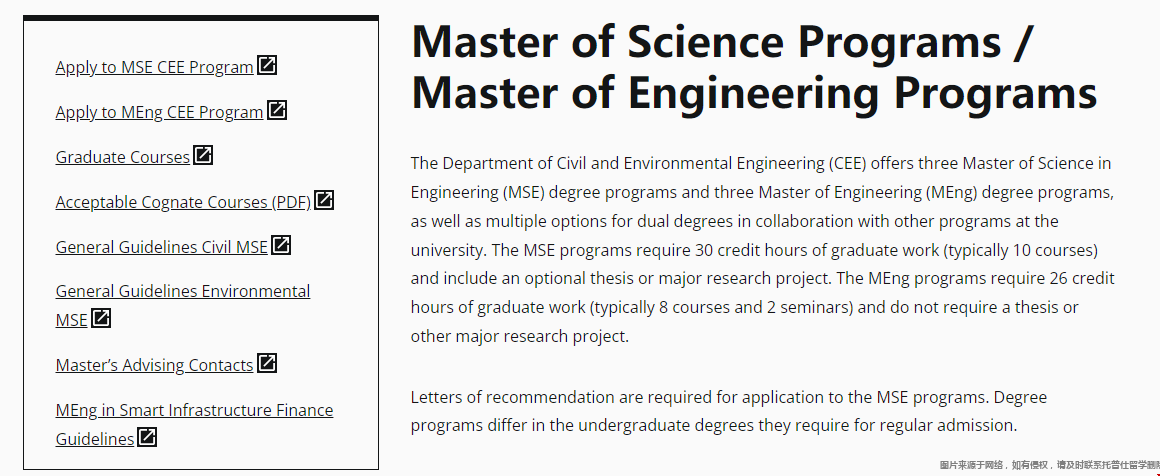Screen dimensions: 1160x476
Task: Open the General Guidelines Environmental MSE link
Action: point(182,291)
